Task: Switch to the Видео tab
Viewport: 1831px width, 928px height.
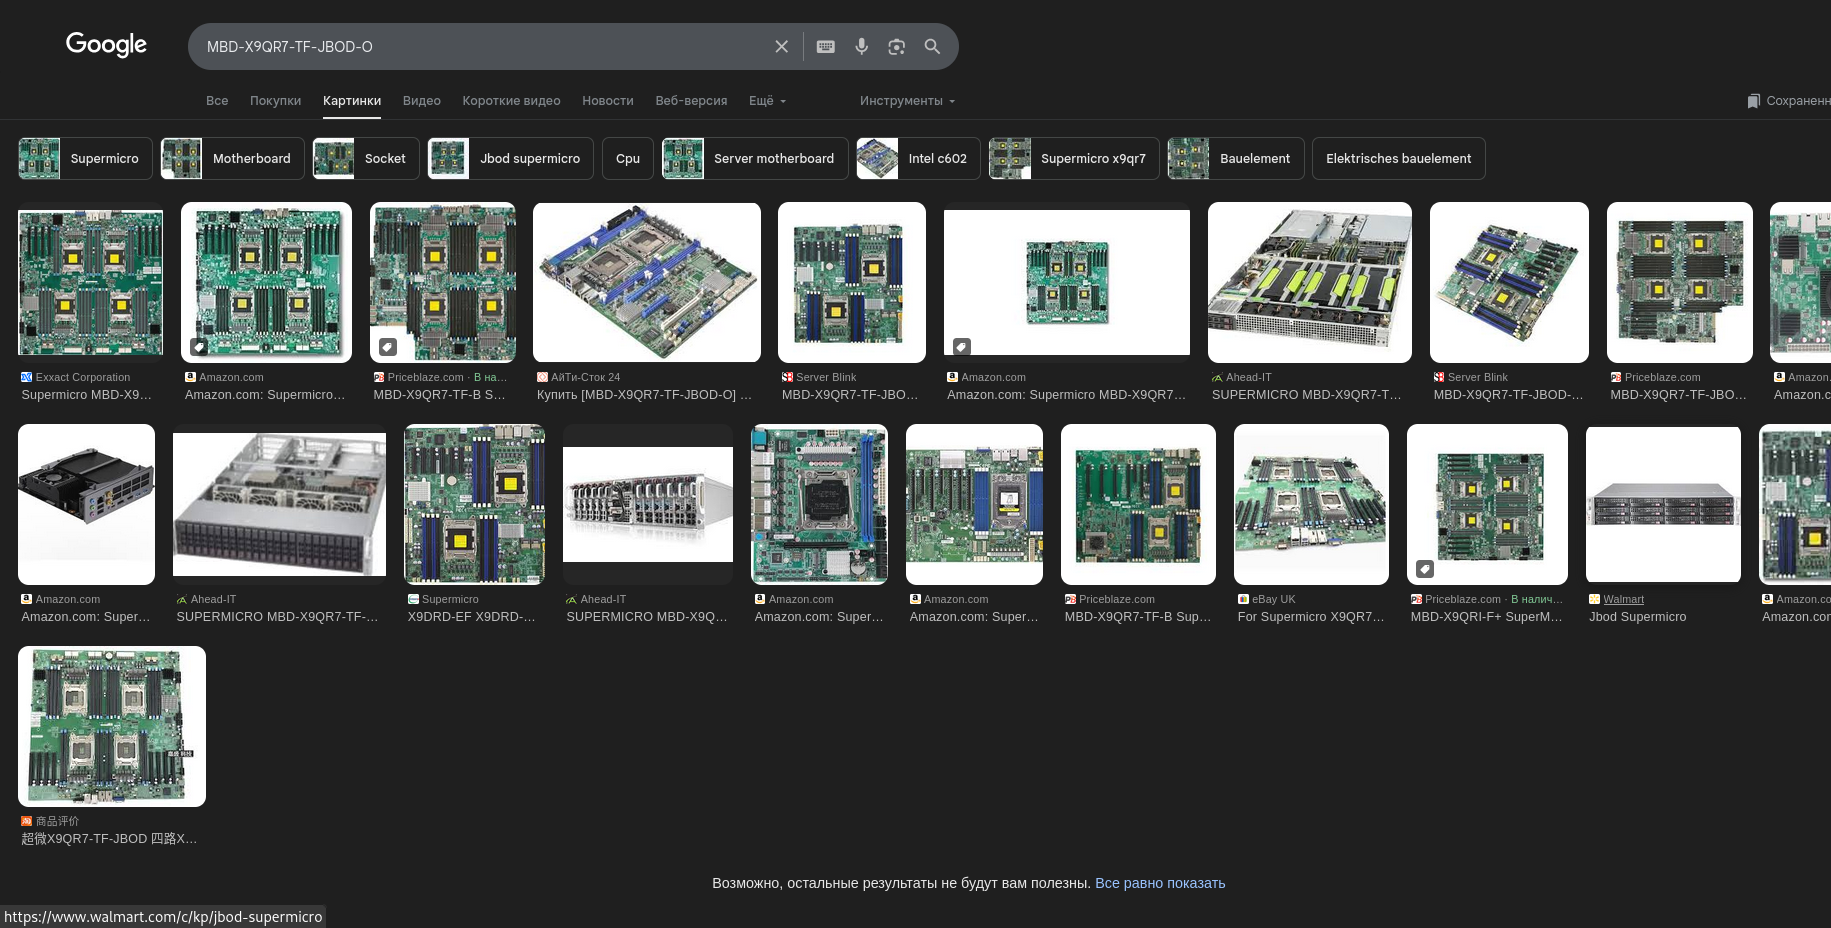Action: pyautogui.click(x=421, y=101)
